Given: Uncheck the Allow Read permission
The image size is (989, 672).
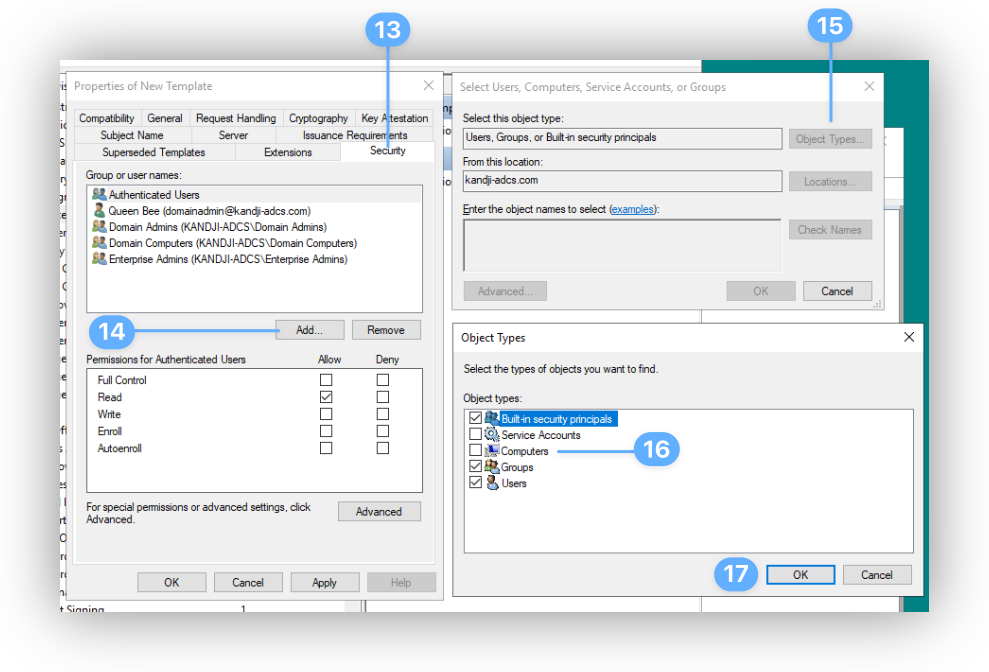Looking at the screenshot, I should click(325, 396).
